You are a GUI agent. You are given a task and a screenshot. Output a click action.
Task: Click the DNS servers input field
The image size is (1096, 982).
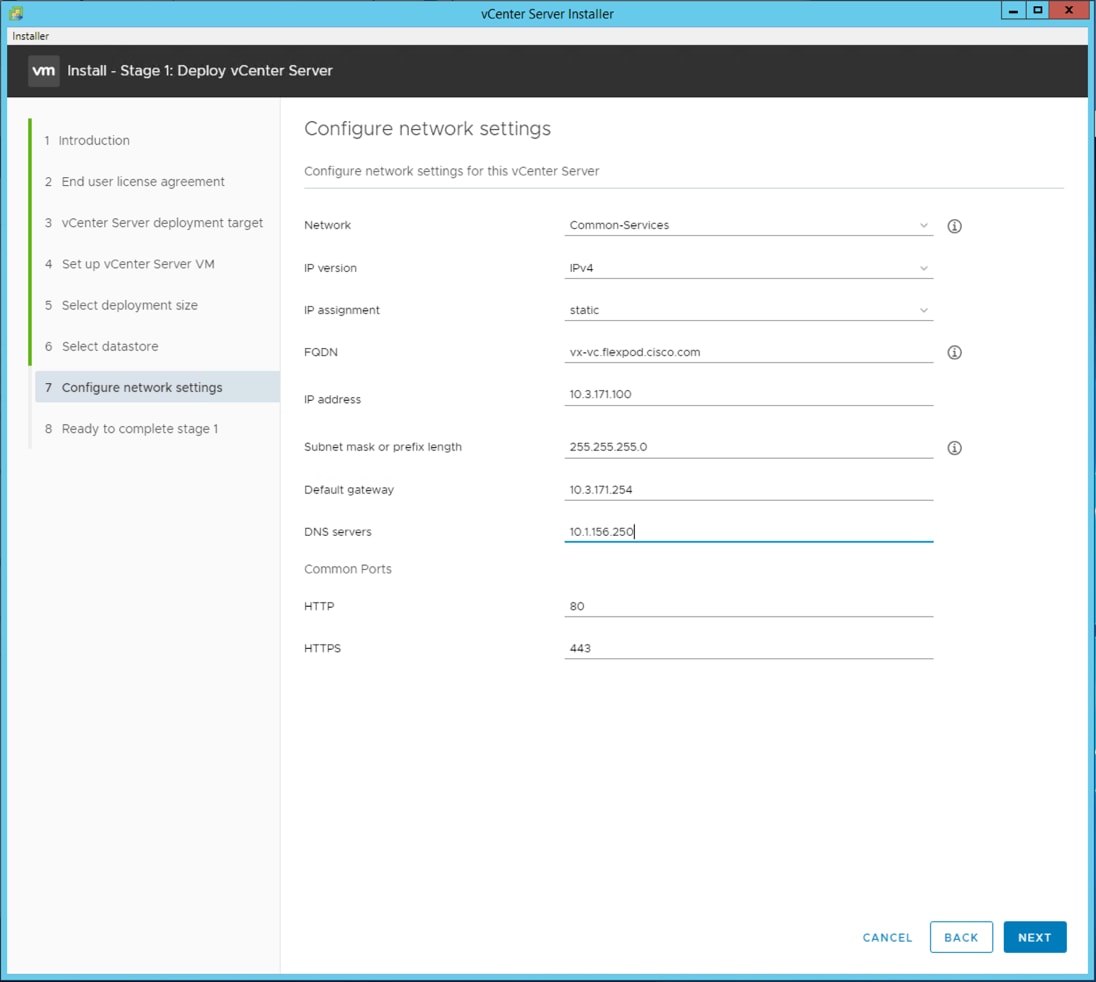tap(749, 532)
